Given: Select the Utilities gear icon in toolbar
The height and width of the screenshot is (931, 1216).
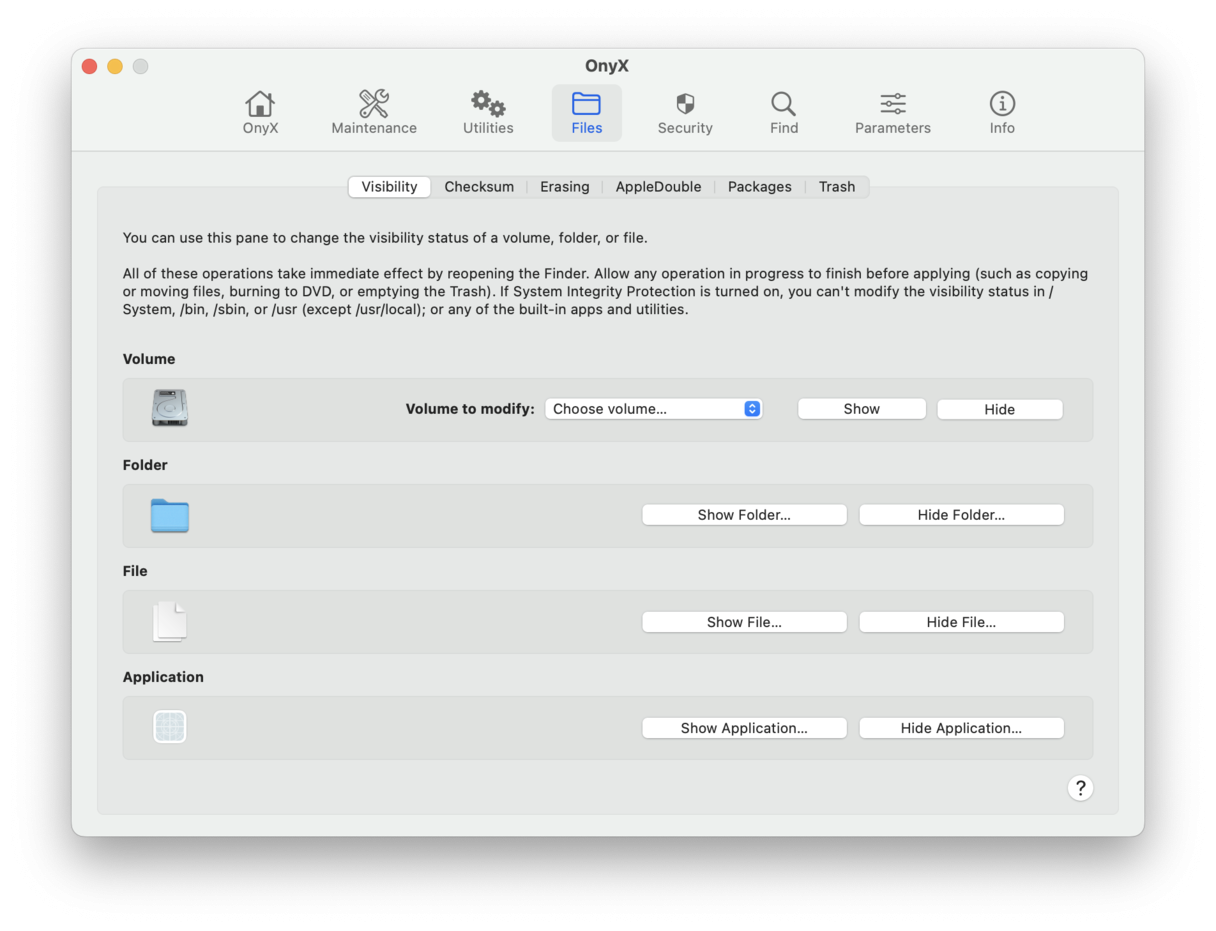Looking at the screenshot, I should point(487,110).
